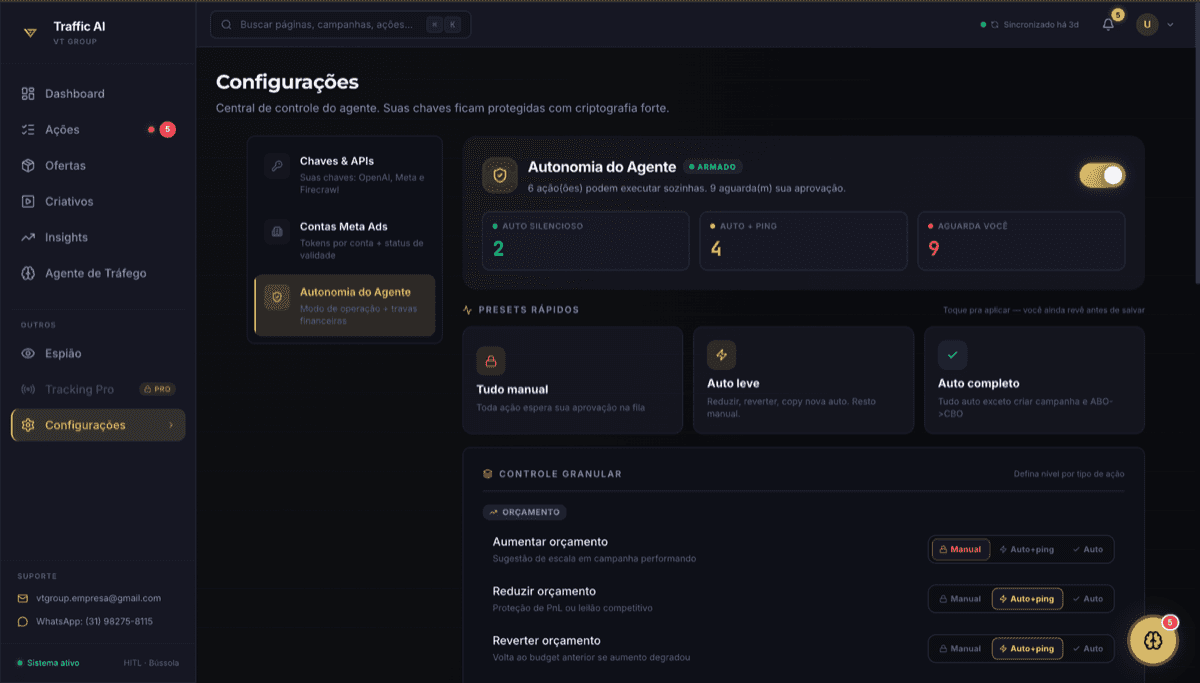Click Sincronizado há 3d status text
The image size is (1200, 683).
1041,24
